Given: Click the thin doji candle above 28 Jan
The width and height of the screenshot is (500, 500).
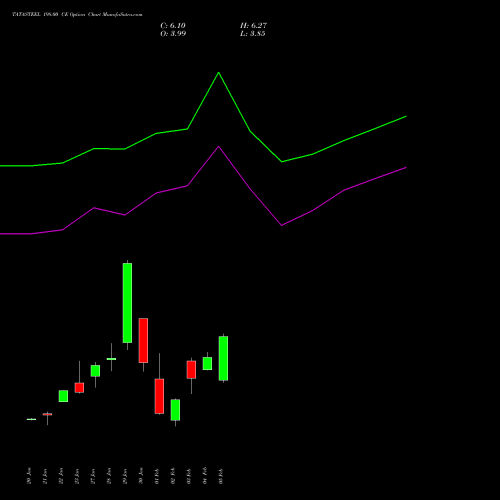Looking at the screenshot, I should 111,359.
